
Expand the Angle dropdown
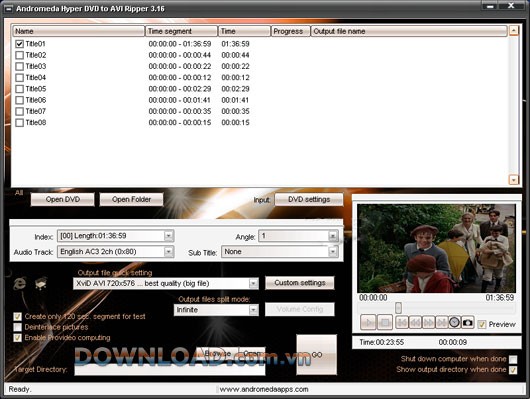(333, 236)
